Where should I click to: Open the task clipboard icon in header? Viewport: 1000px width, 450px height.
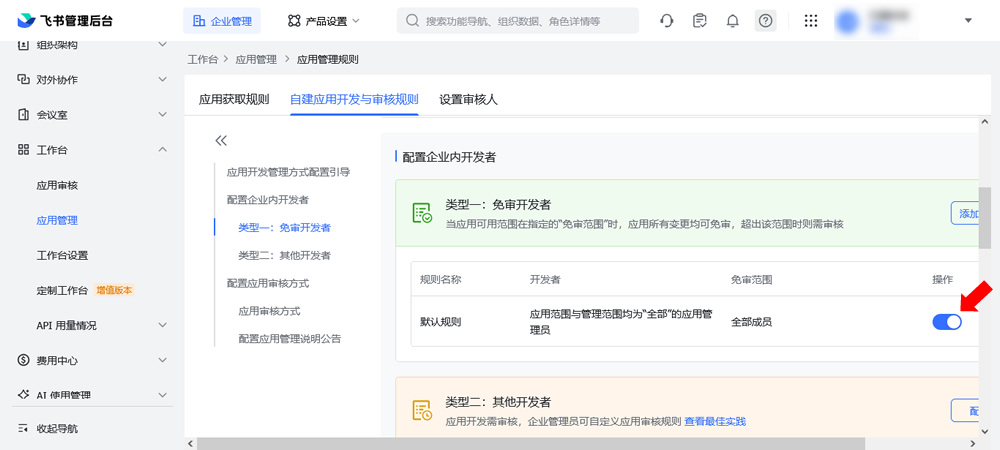point(700,20)
